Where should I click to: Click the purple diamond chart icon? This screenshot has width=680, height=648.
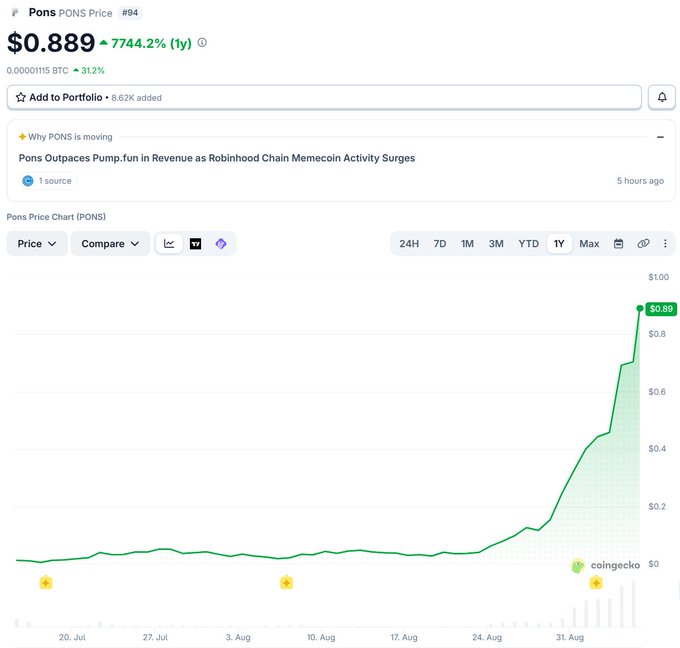point(221,244)
